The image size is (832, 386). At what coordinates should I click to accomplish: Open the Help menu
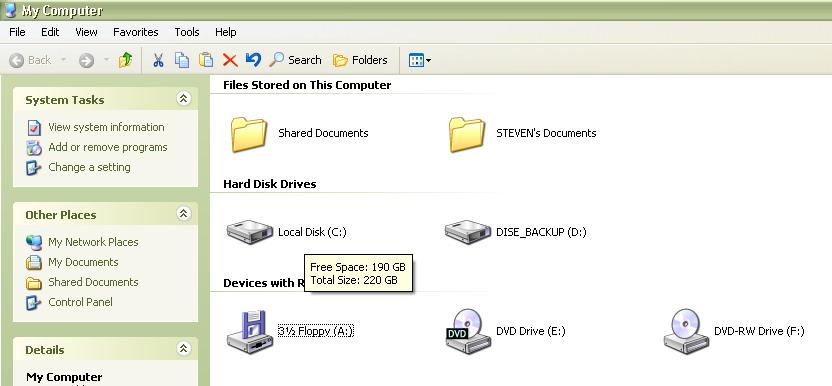click(226, 32)
